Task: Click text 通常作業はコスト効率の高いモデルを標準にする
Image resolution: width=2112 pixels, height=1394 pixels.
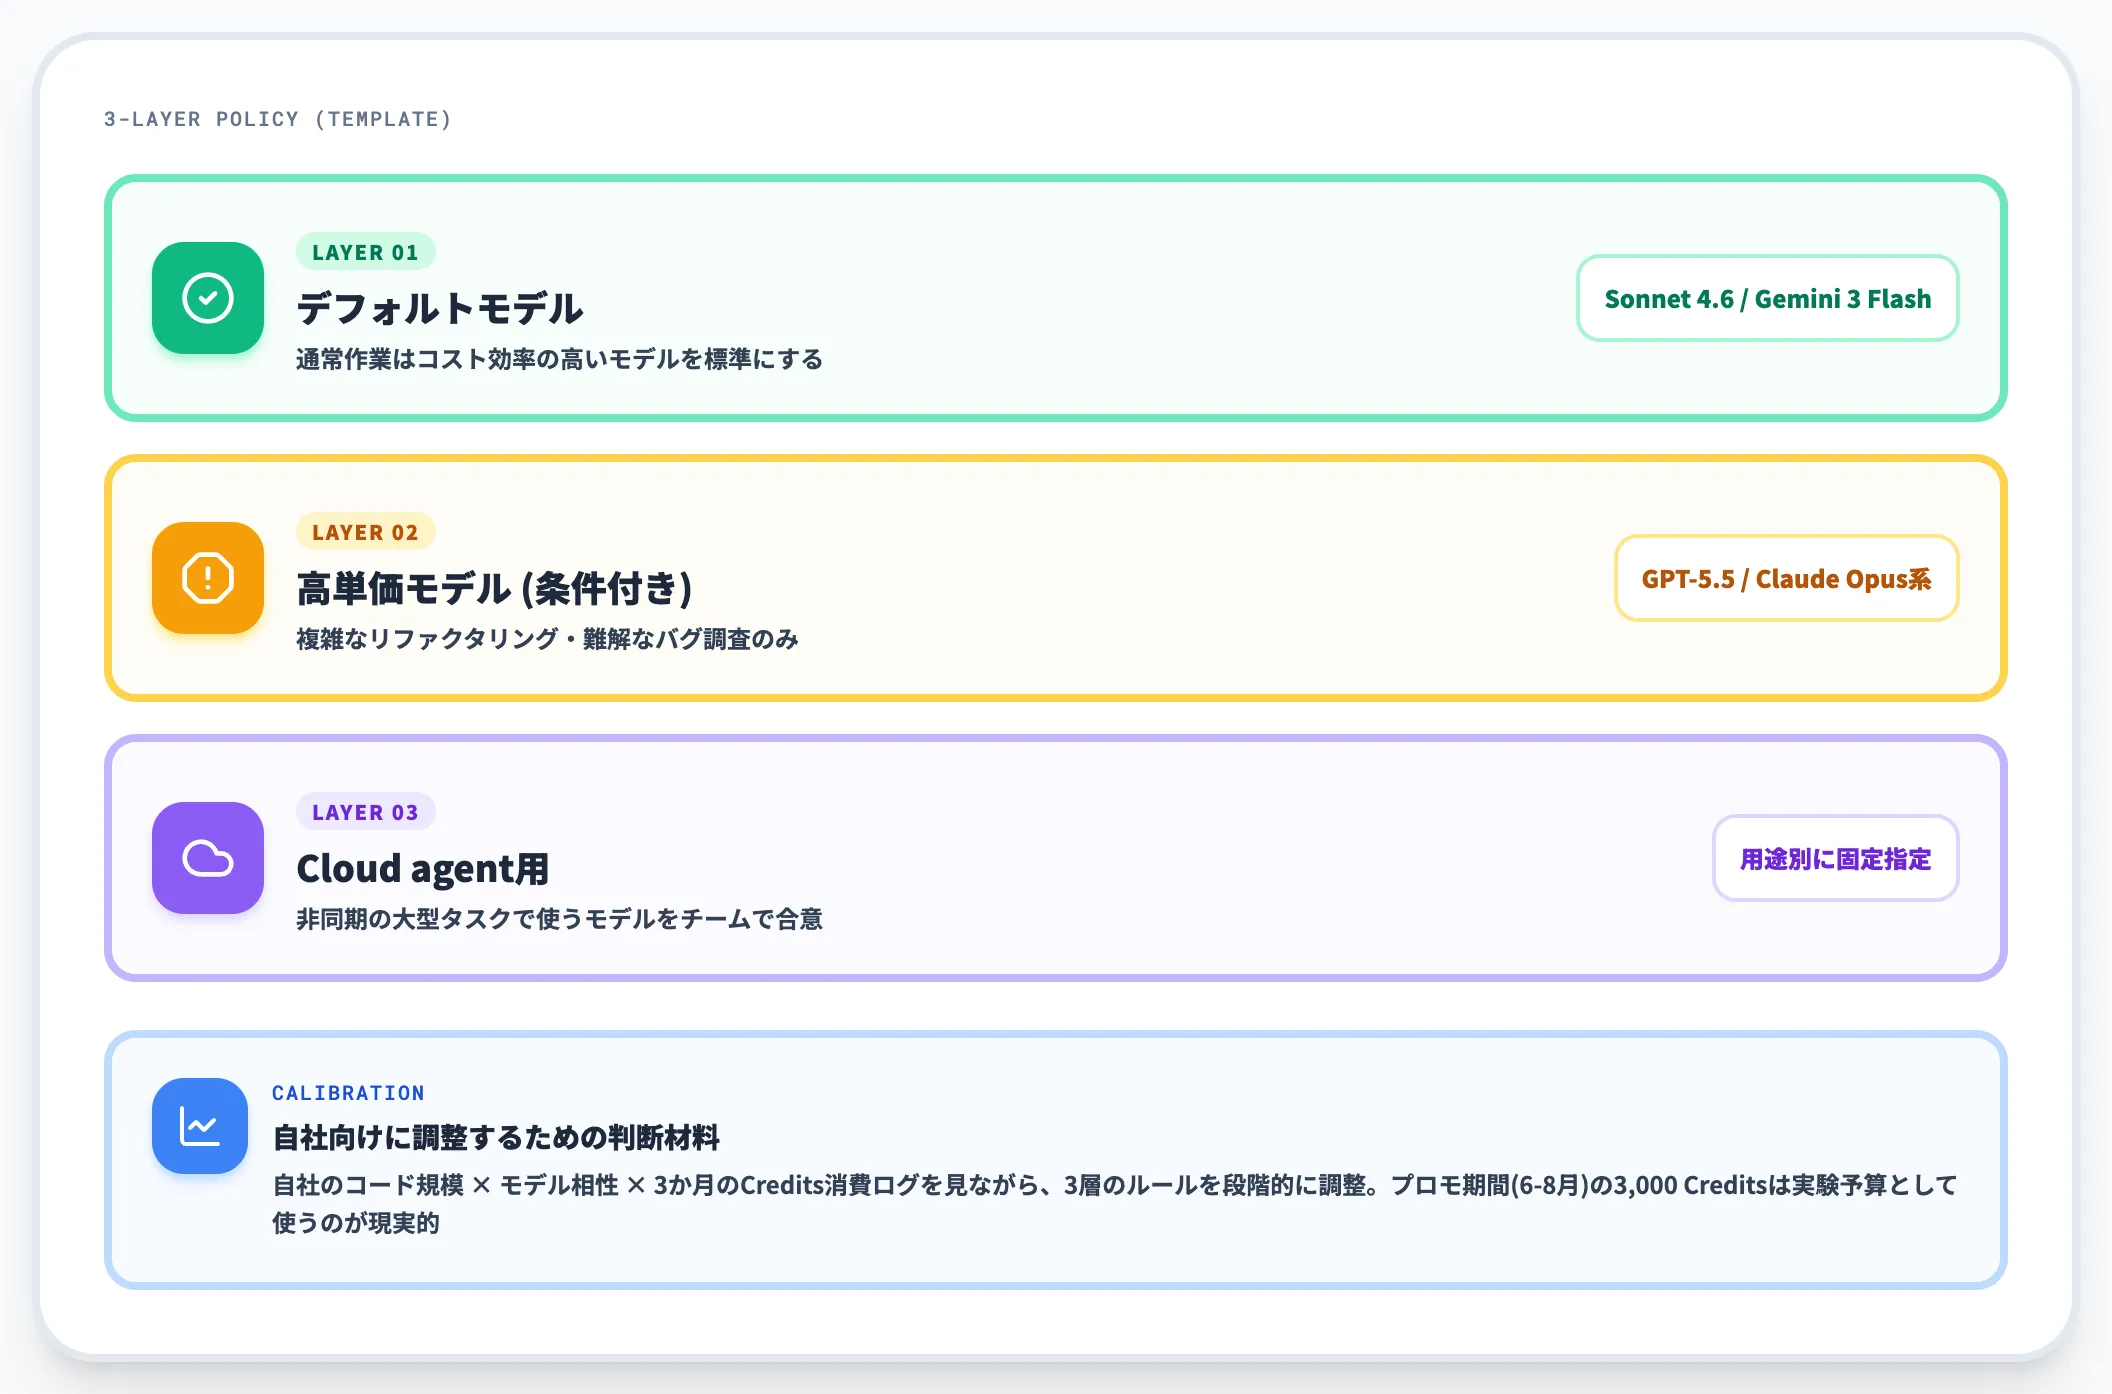Action: (x=559, y=359)
